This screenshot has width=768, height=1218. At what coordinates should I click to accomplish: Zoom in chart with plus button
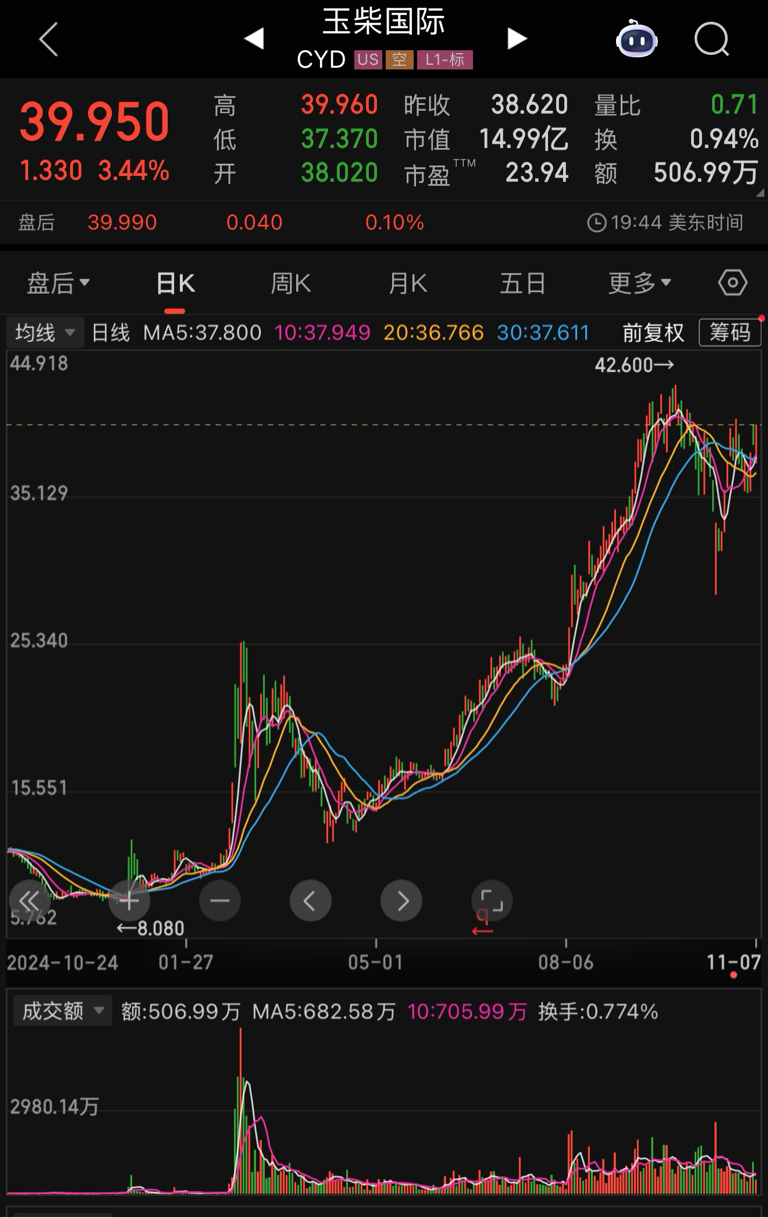pos(129,901)
